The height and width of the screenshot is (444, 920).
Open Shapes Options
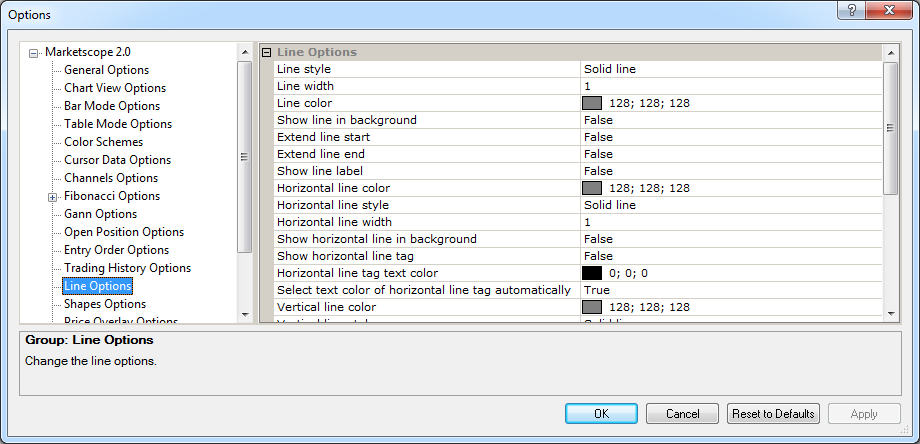[105, 304]
